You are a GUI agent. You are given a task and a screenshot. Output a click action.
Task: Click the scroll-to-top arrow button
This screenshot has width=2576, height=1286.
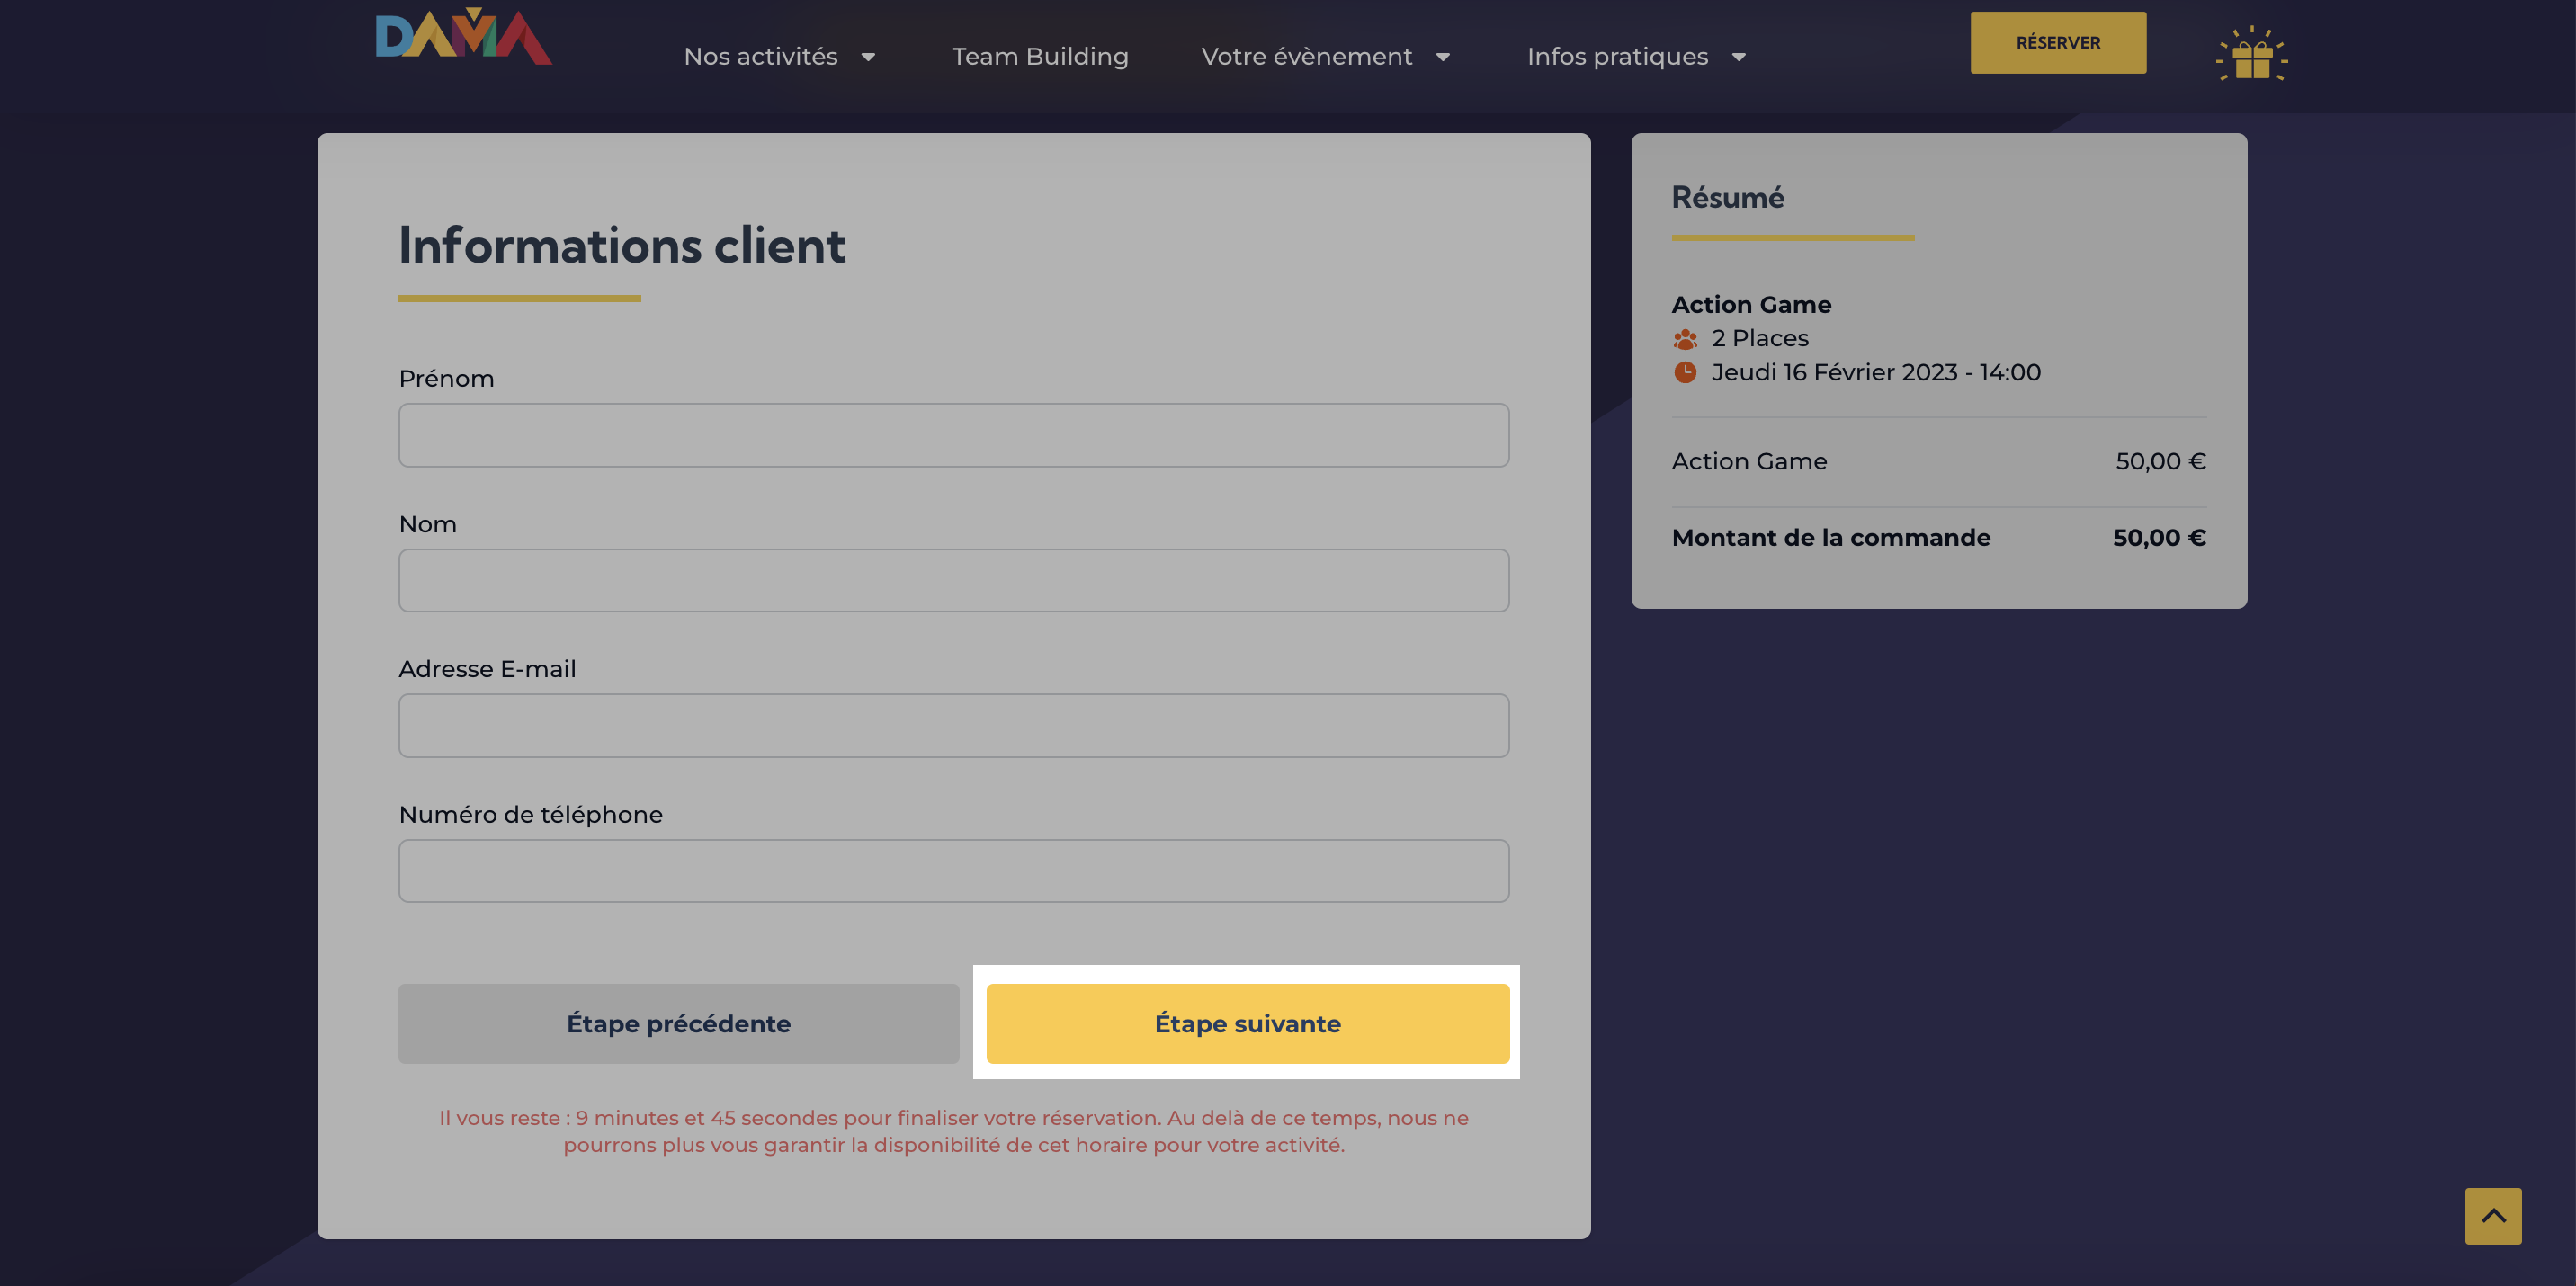point(2493,1216)
